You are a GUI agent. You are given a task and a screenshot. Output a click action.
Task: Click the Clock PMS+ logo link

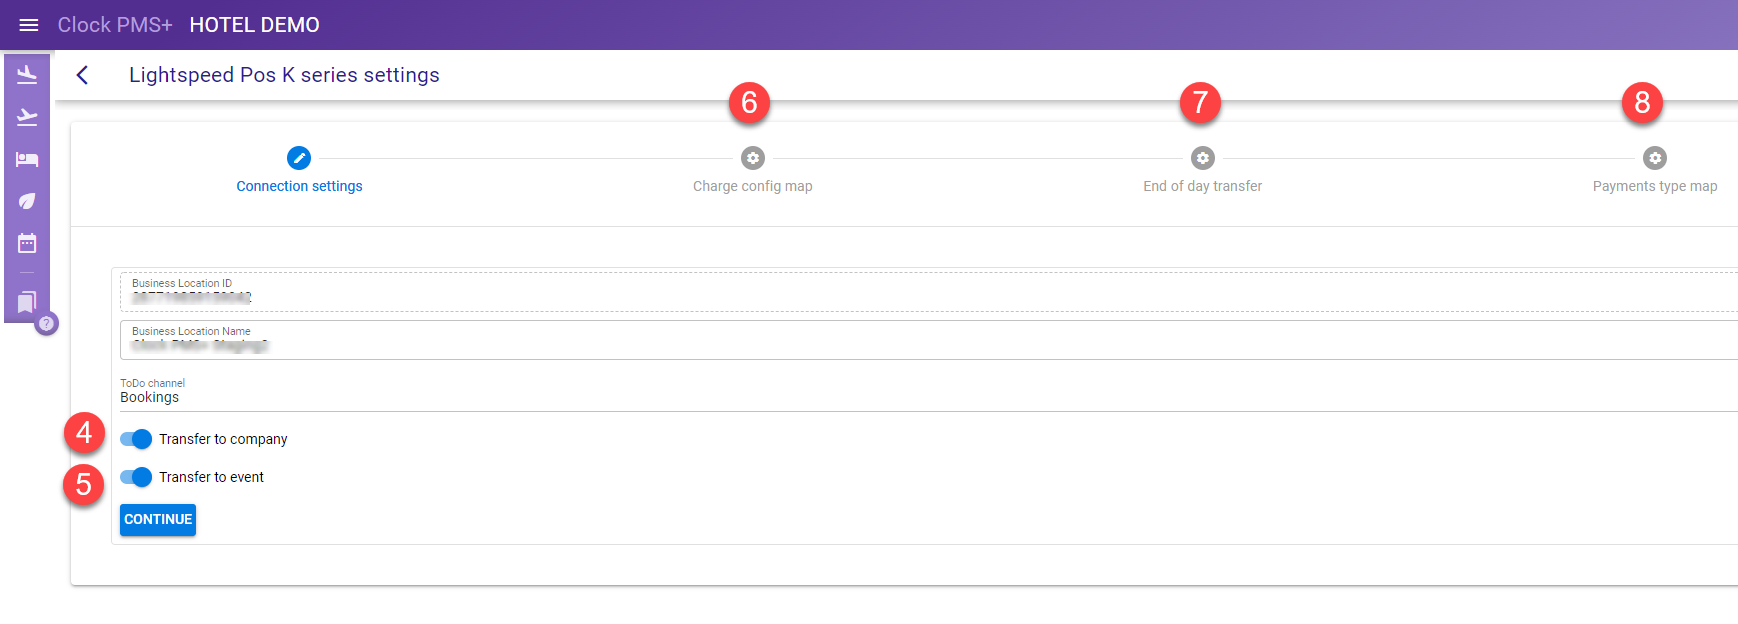(115, 25)
